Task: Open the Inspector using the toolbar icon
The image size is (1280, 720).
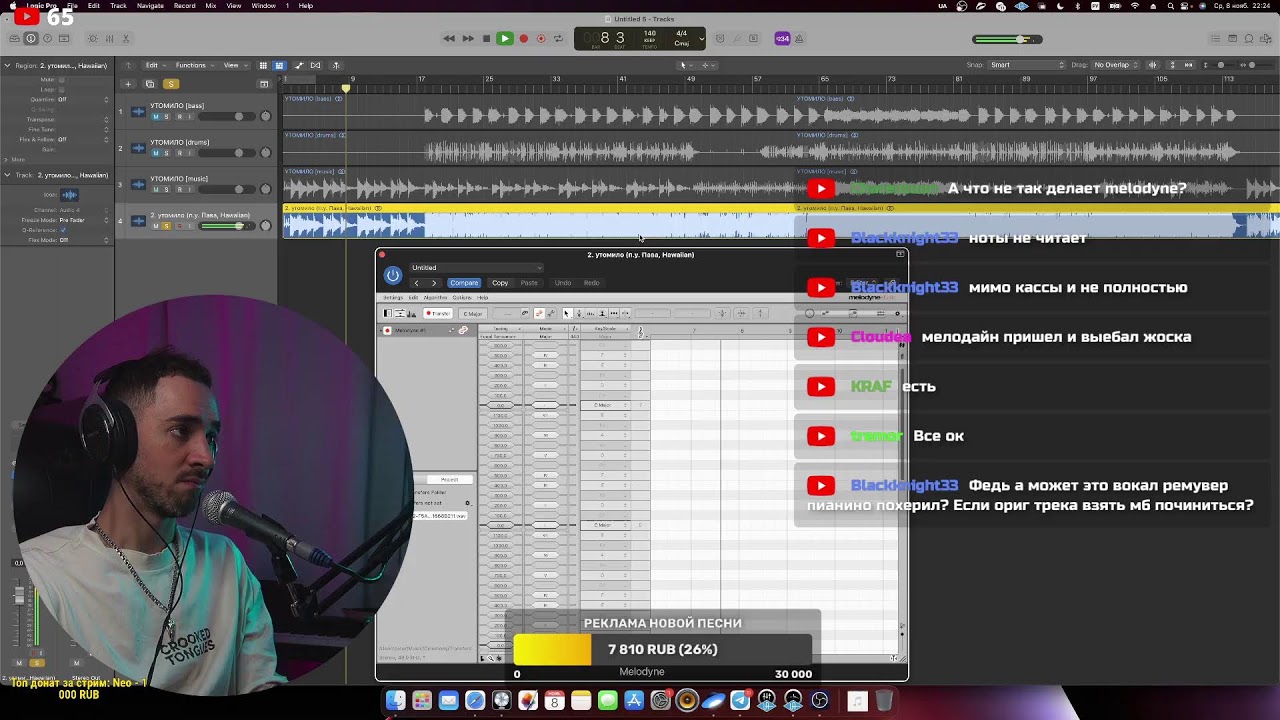Action: coord(31,39)
